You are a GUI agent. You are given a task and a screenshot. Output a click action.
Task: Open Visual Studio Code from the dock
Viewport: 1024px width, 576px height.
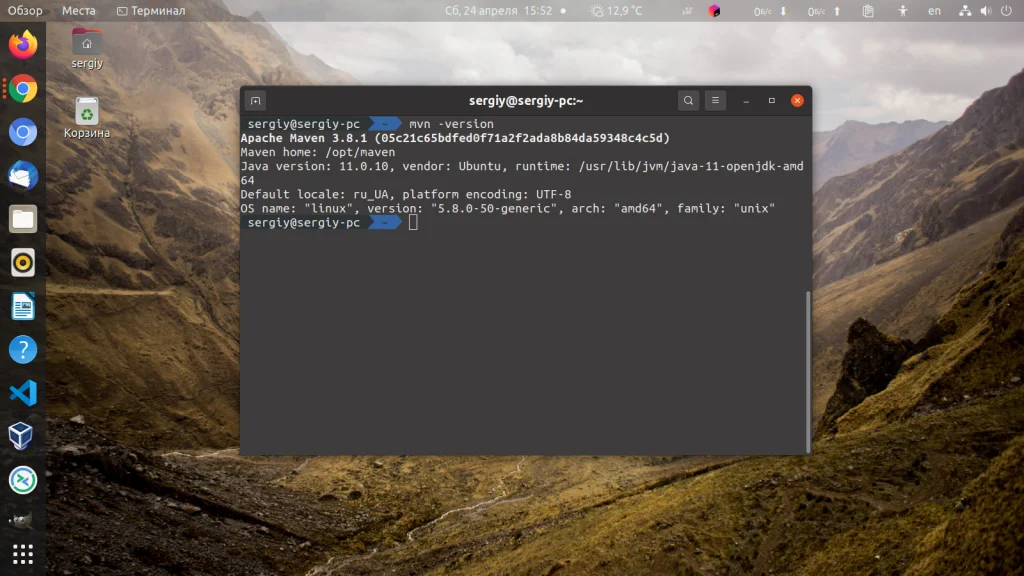click(22, 394)
